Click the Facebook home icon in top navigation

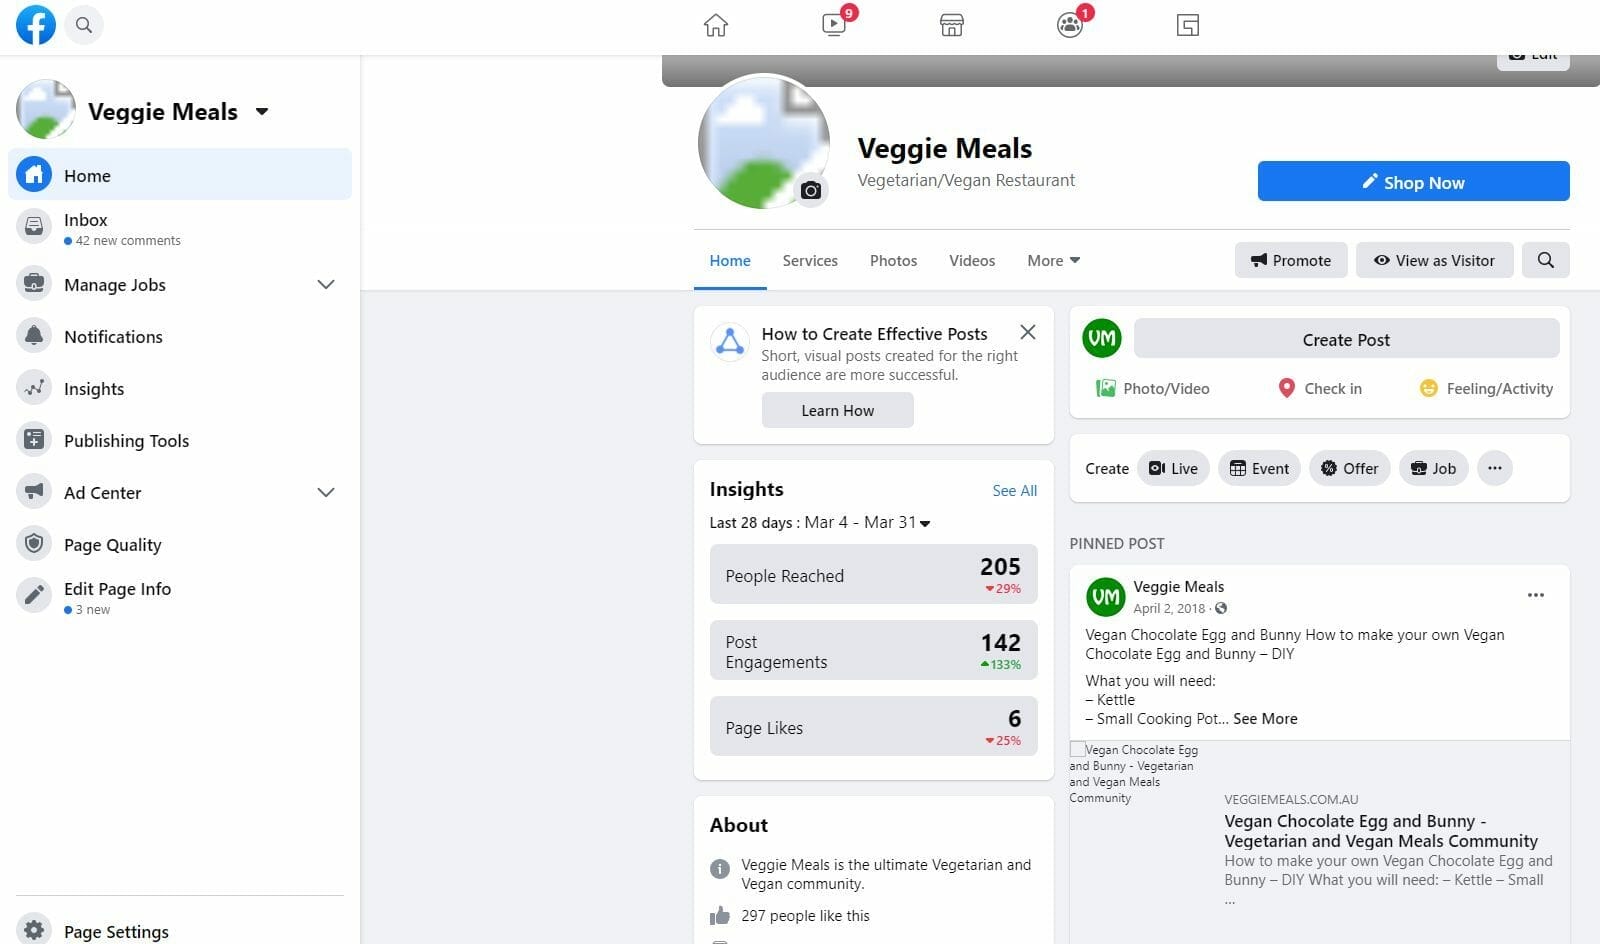(715, 24)
